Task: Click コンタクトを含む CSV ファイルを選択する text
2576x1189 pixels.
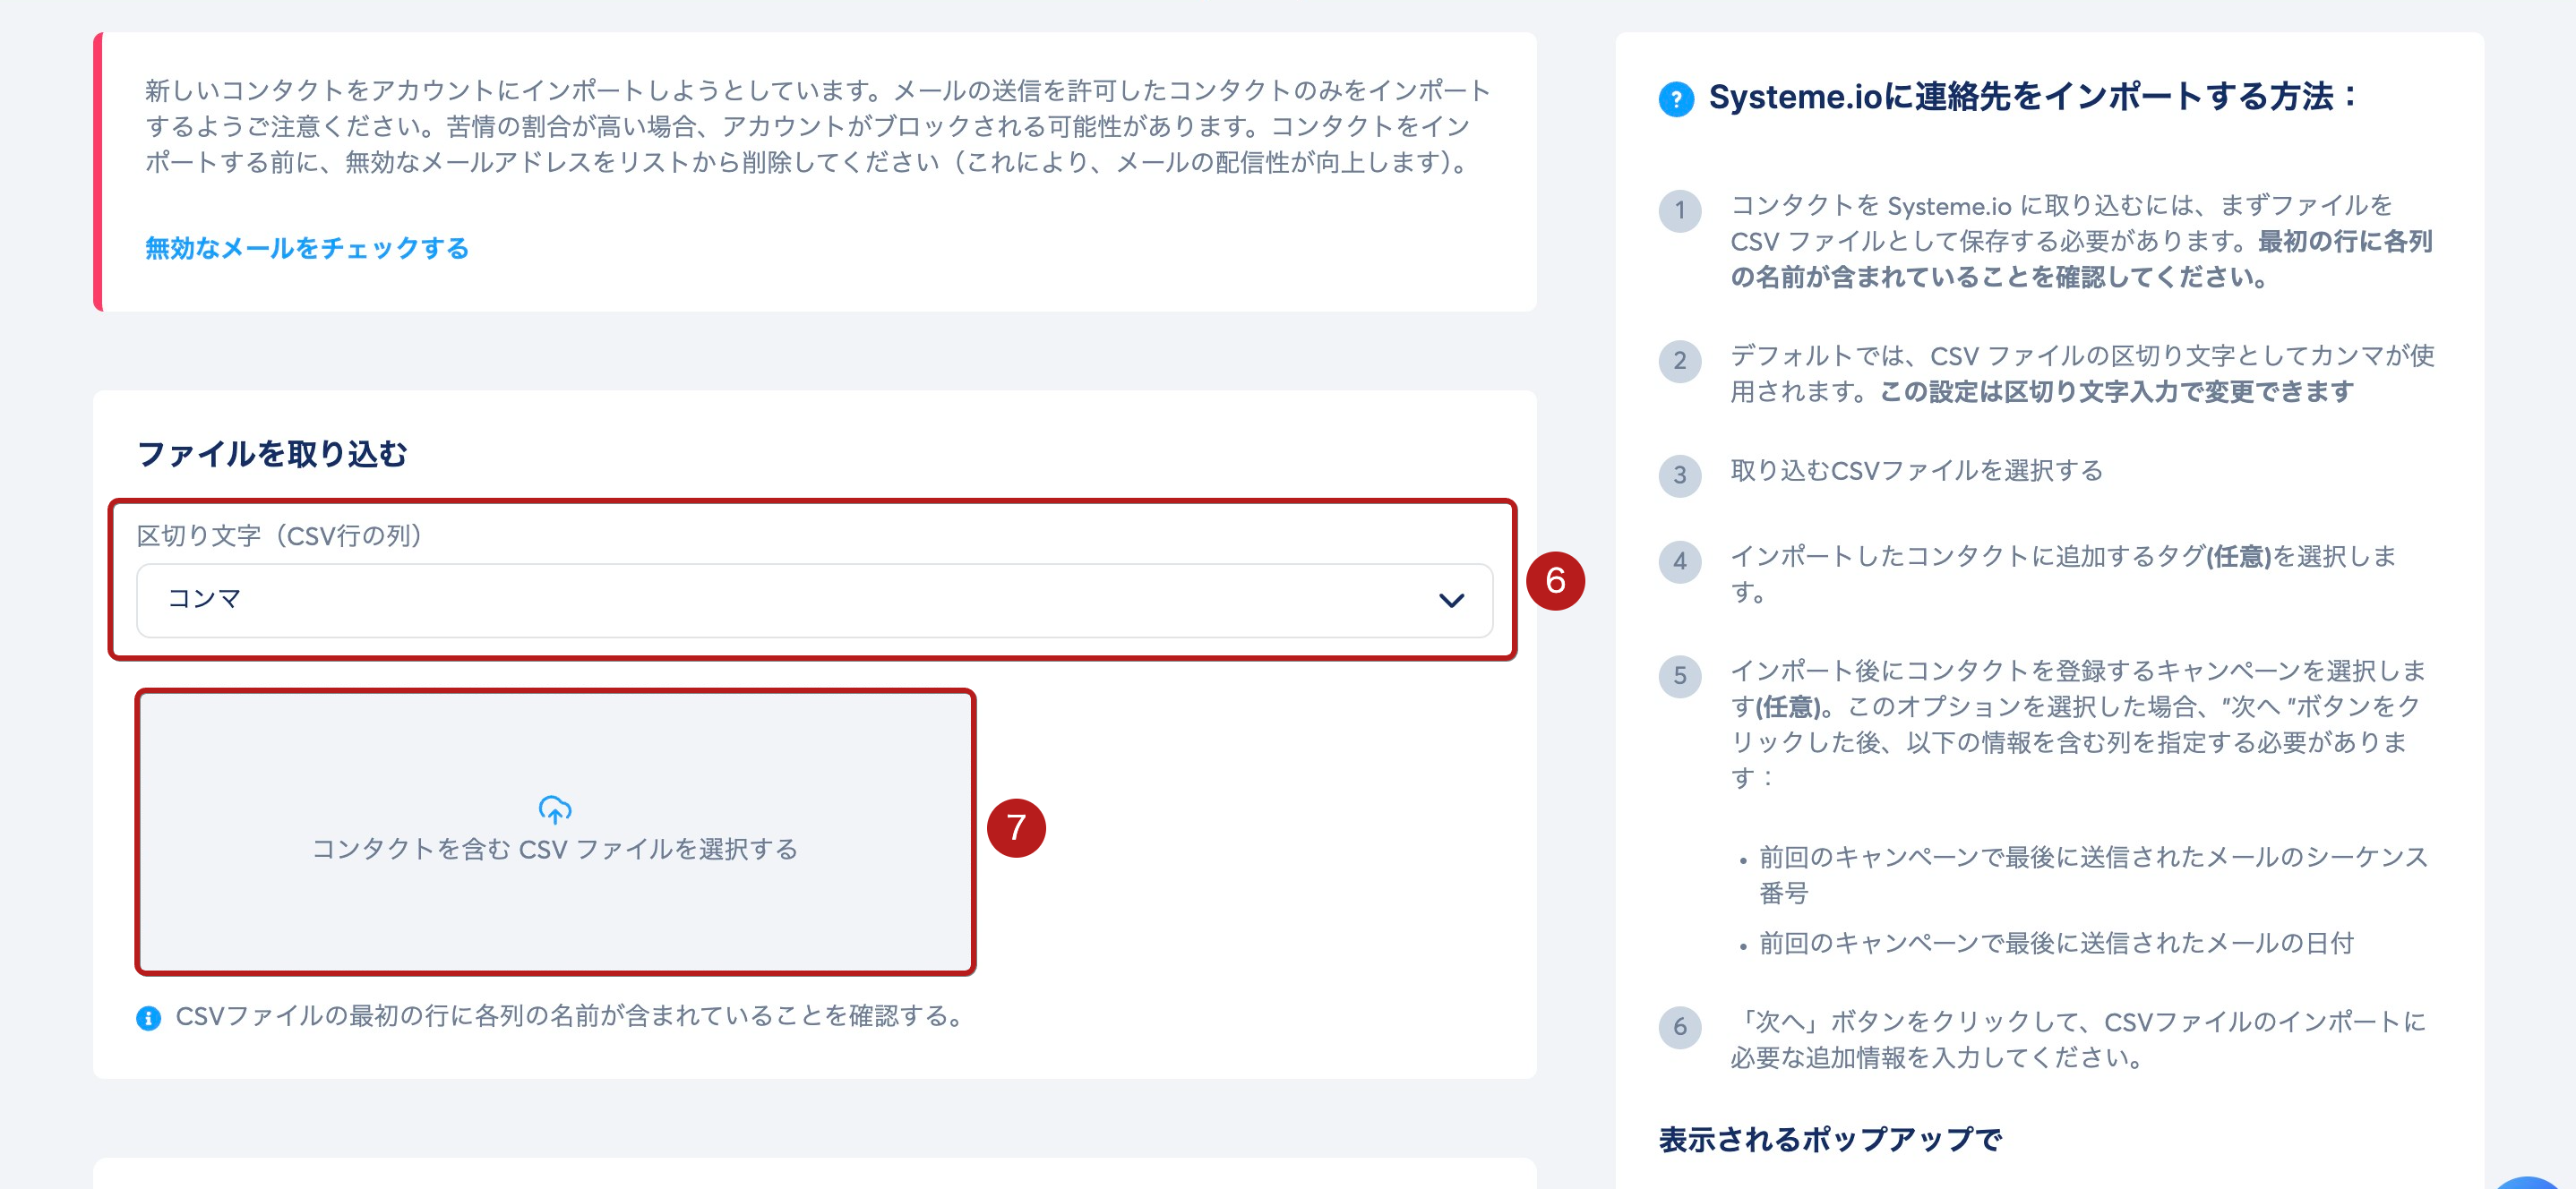Action: pyautogui.click(x=555, y=849)
